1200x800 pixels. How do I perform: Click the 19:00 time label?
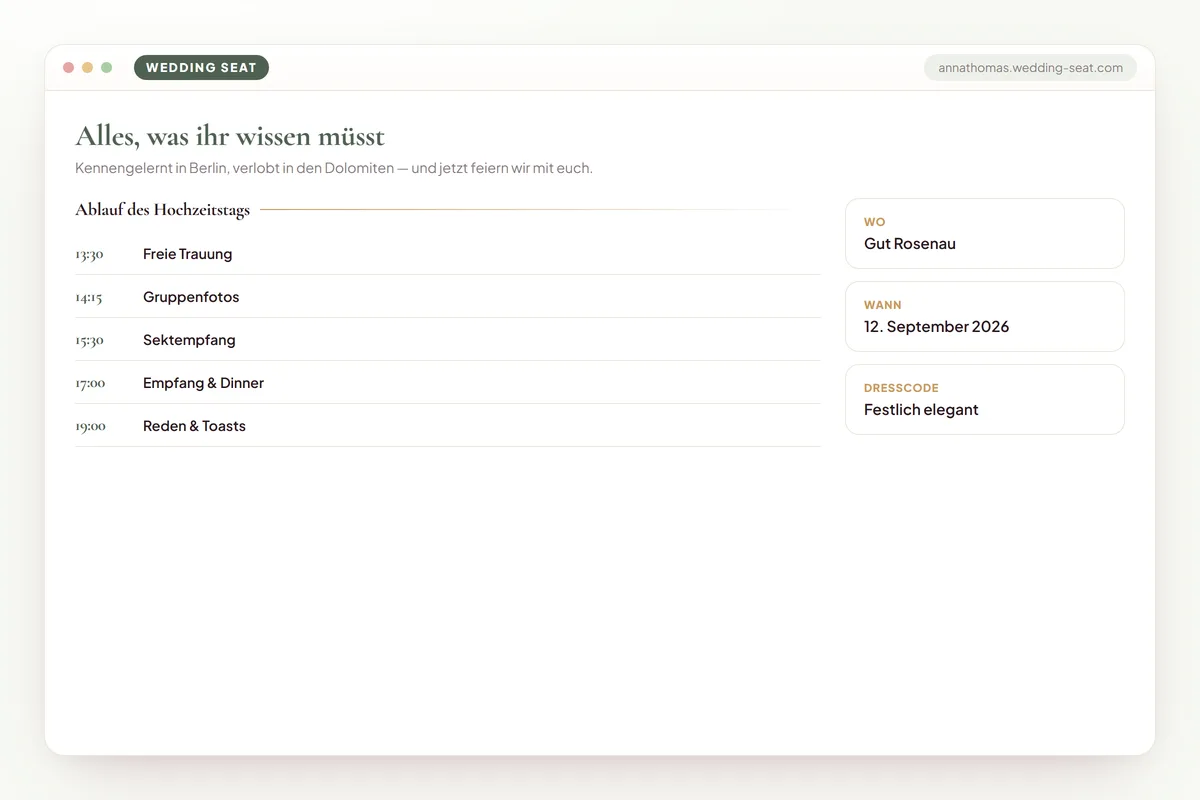[x=90, y=426]
